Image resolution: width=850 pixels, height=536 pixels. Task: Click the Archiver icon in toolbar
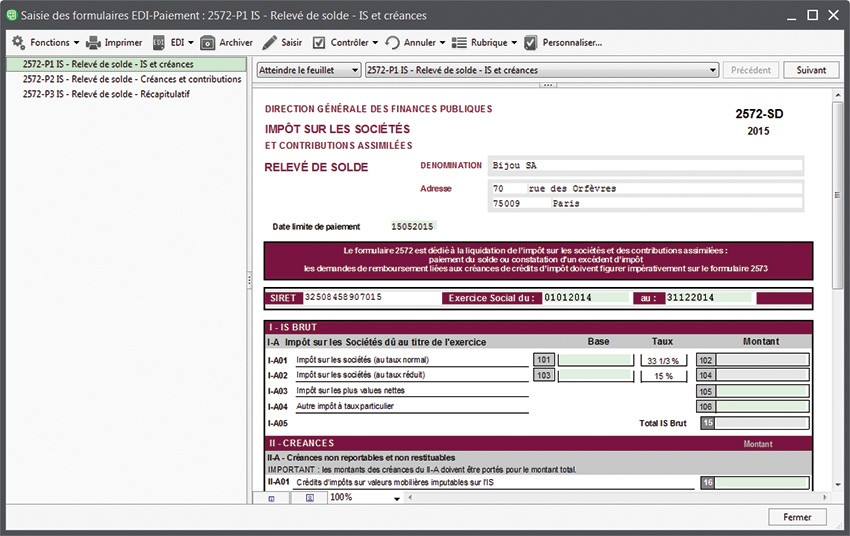tap(208, 43)
